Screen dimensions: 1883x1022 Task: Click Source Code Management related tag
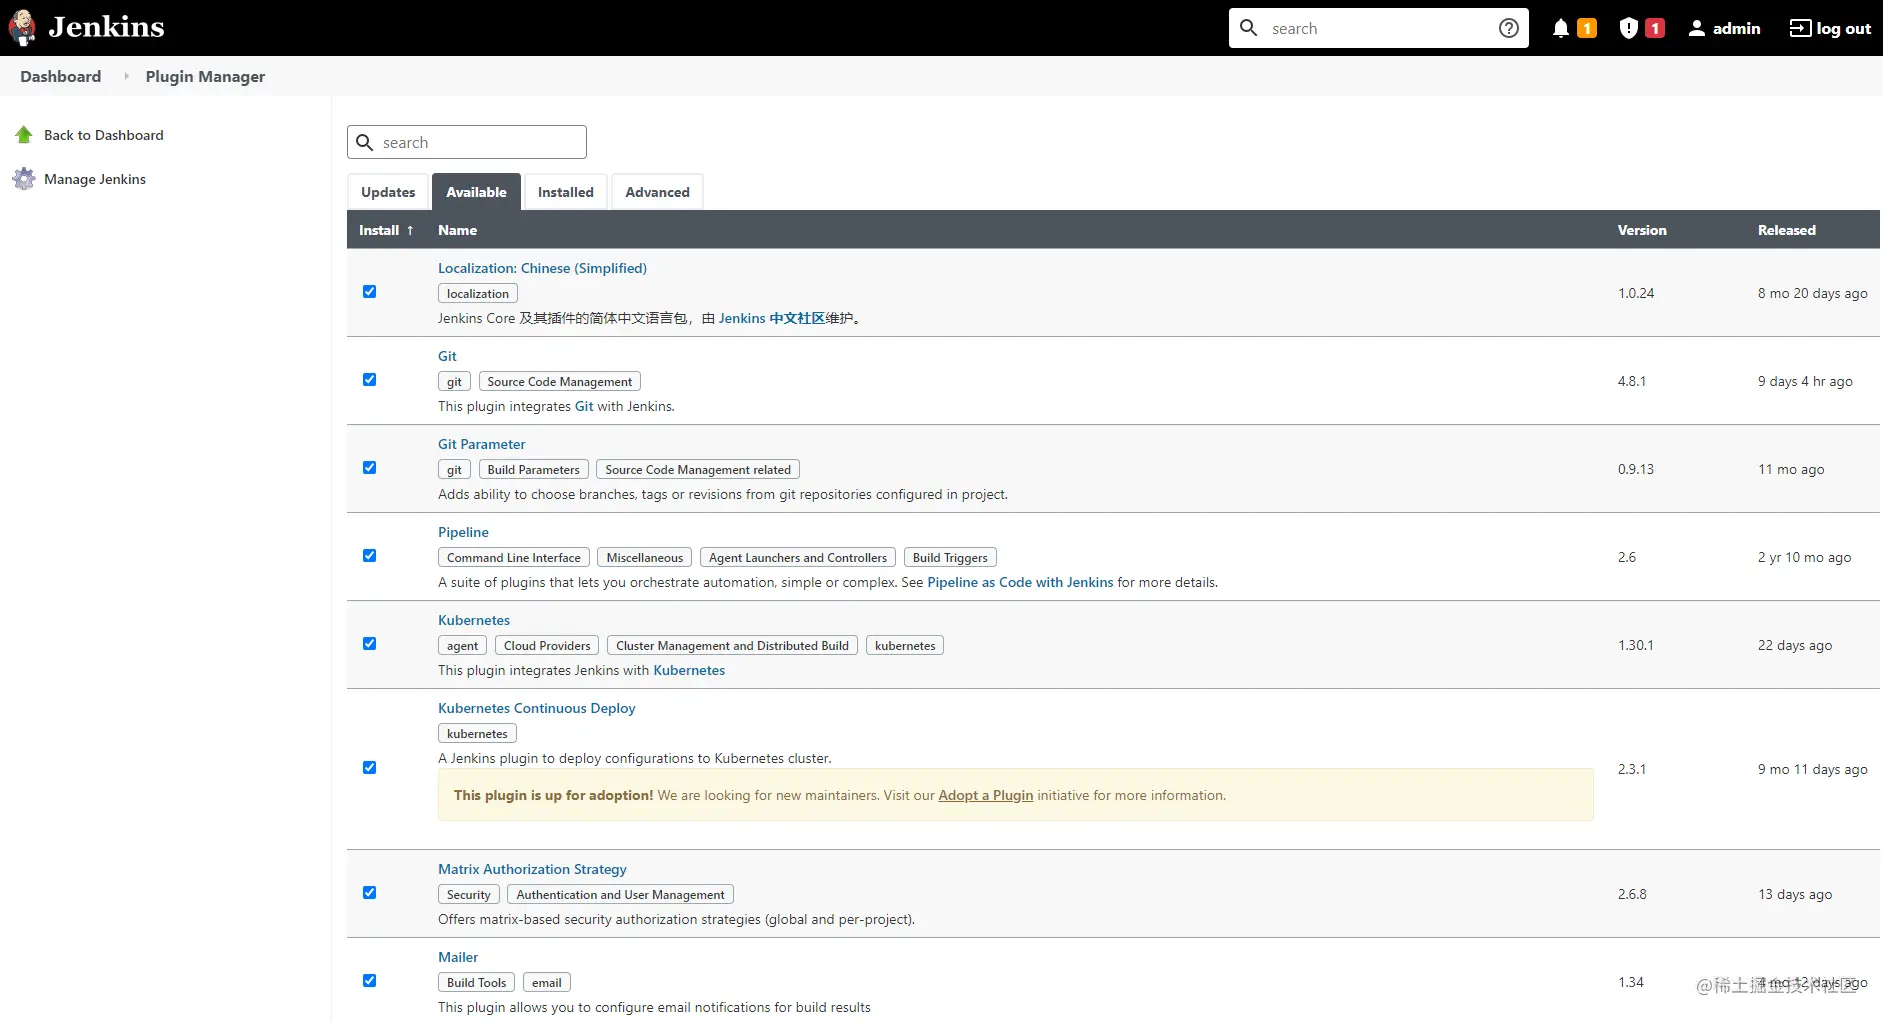[x=698, y=469]
